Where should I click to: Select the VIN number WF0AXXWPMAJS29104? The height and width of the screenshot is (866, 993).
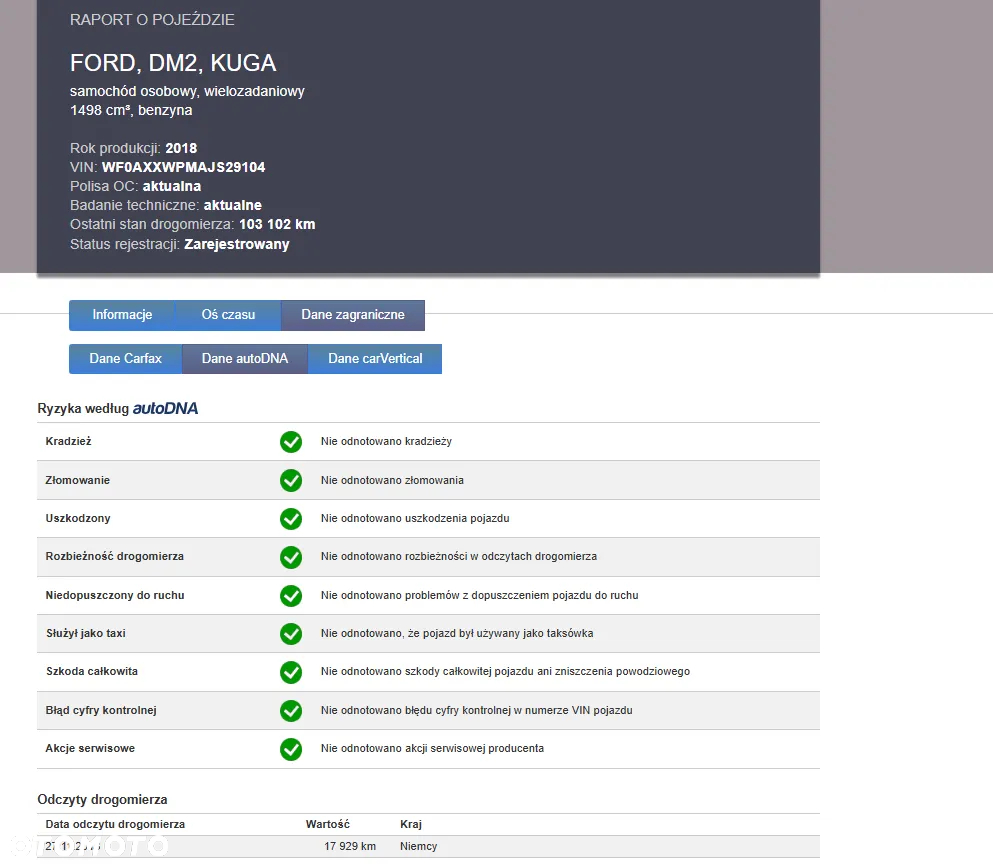pos(183,167)
